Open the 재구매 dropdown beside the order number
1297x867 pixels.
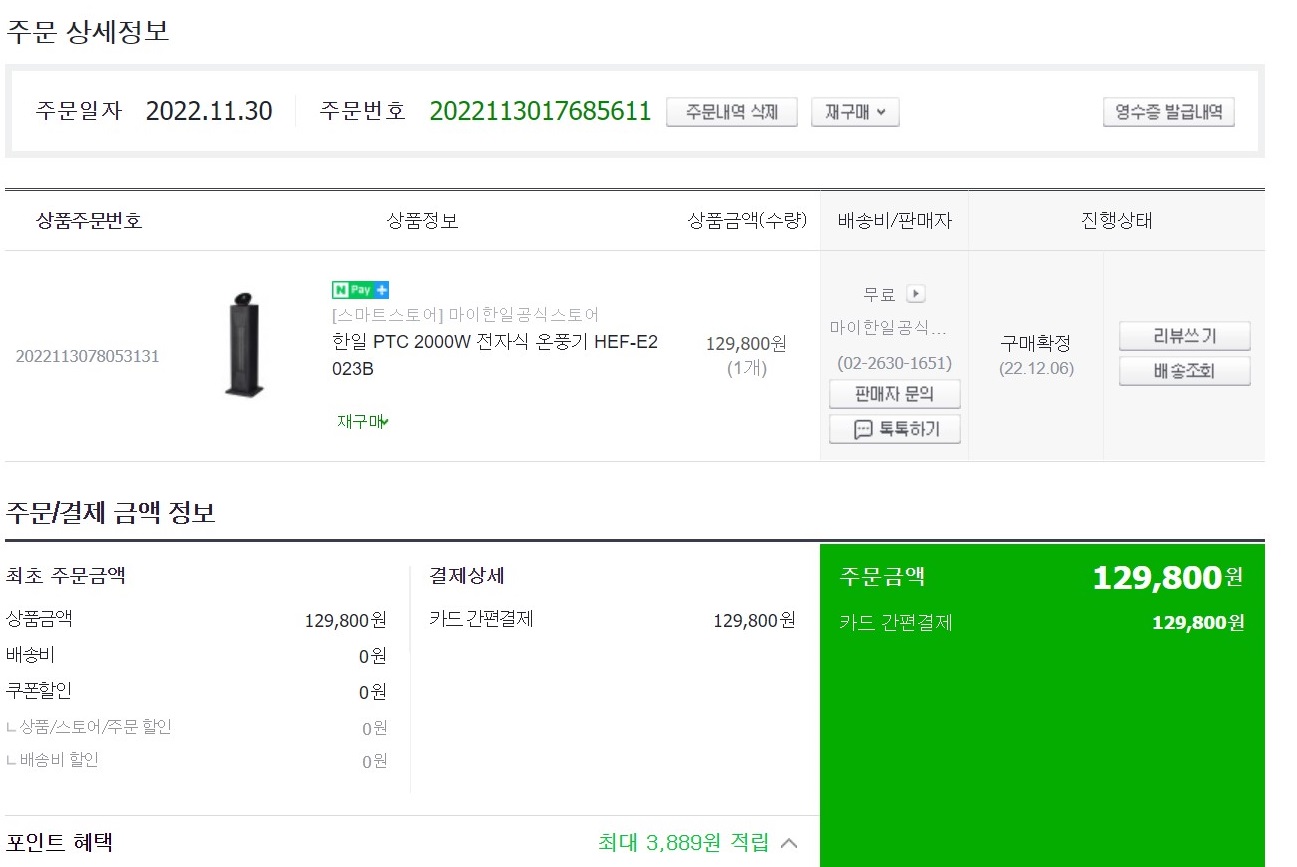point(855,112)
